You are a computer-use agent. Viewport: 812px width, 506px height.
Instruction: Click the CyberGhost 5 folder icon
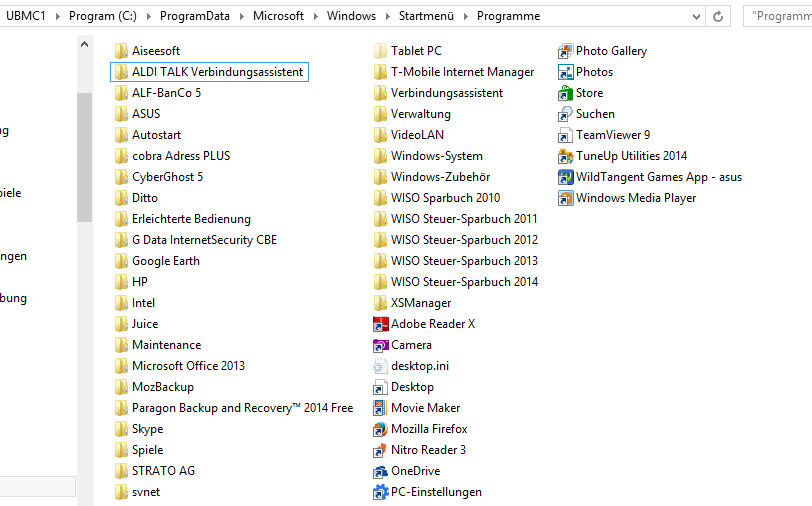point(121,177)
